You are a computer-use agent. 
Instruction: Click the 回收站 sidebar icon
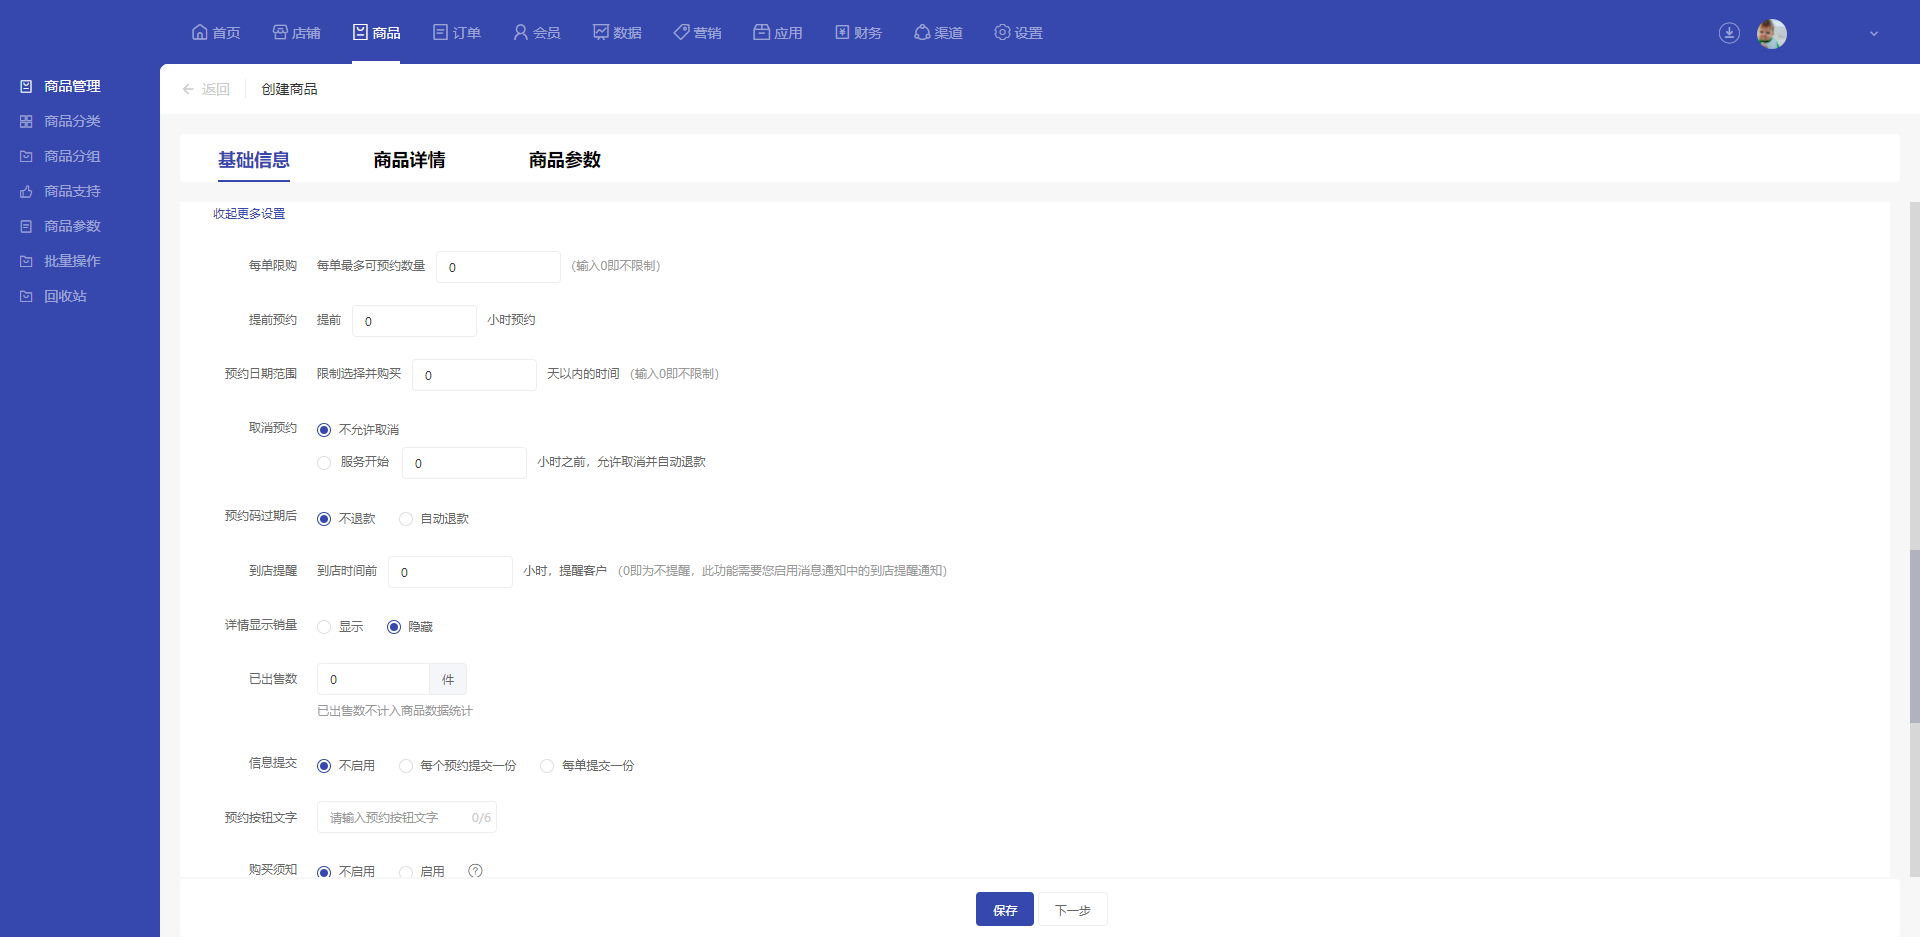pyautogui.click(x=26, y=296)
